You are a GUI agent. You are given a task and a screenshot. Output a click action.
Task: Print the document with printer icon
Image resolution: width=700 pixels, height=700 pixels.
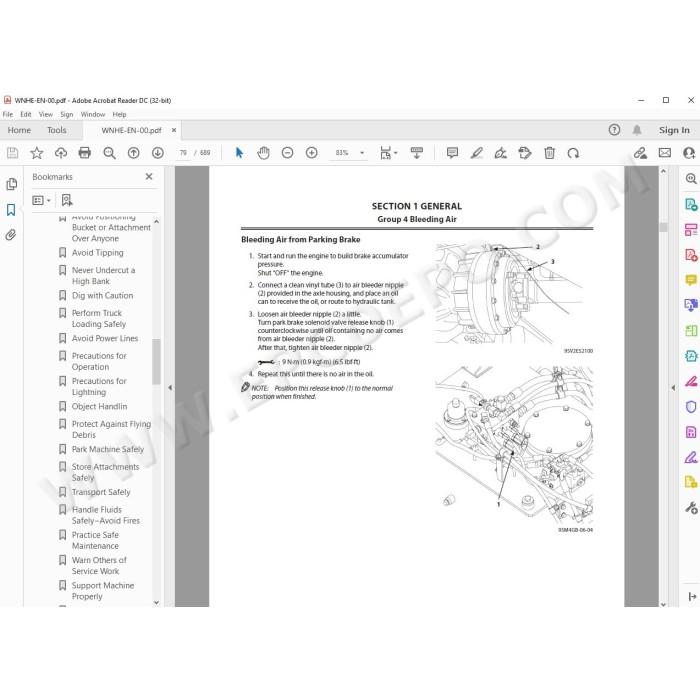[84, 153]
